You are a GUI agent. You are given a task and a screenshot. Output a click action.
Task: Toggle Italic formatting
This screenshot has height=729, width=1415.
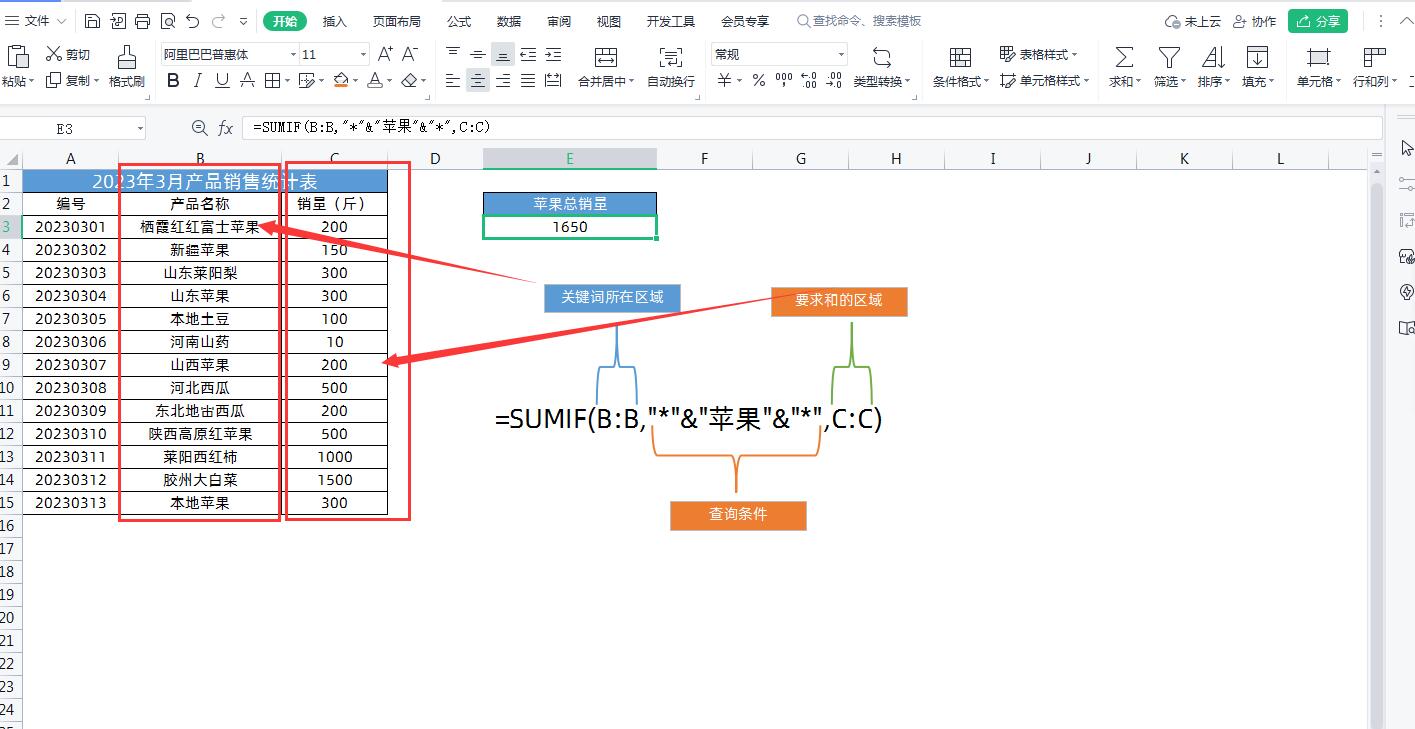pyautogui.click(x=198, y=81)
